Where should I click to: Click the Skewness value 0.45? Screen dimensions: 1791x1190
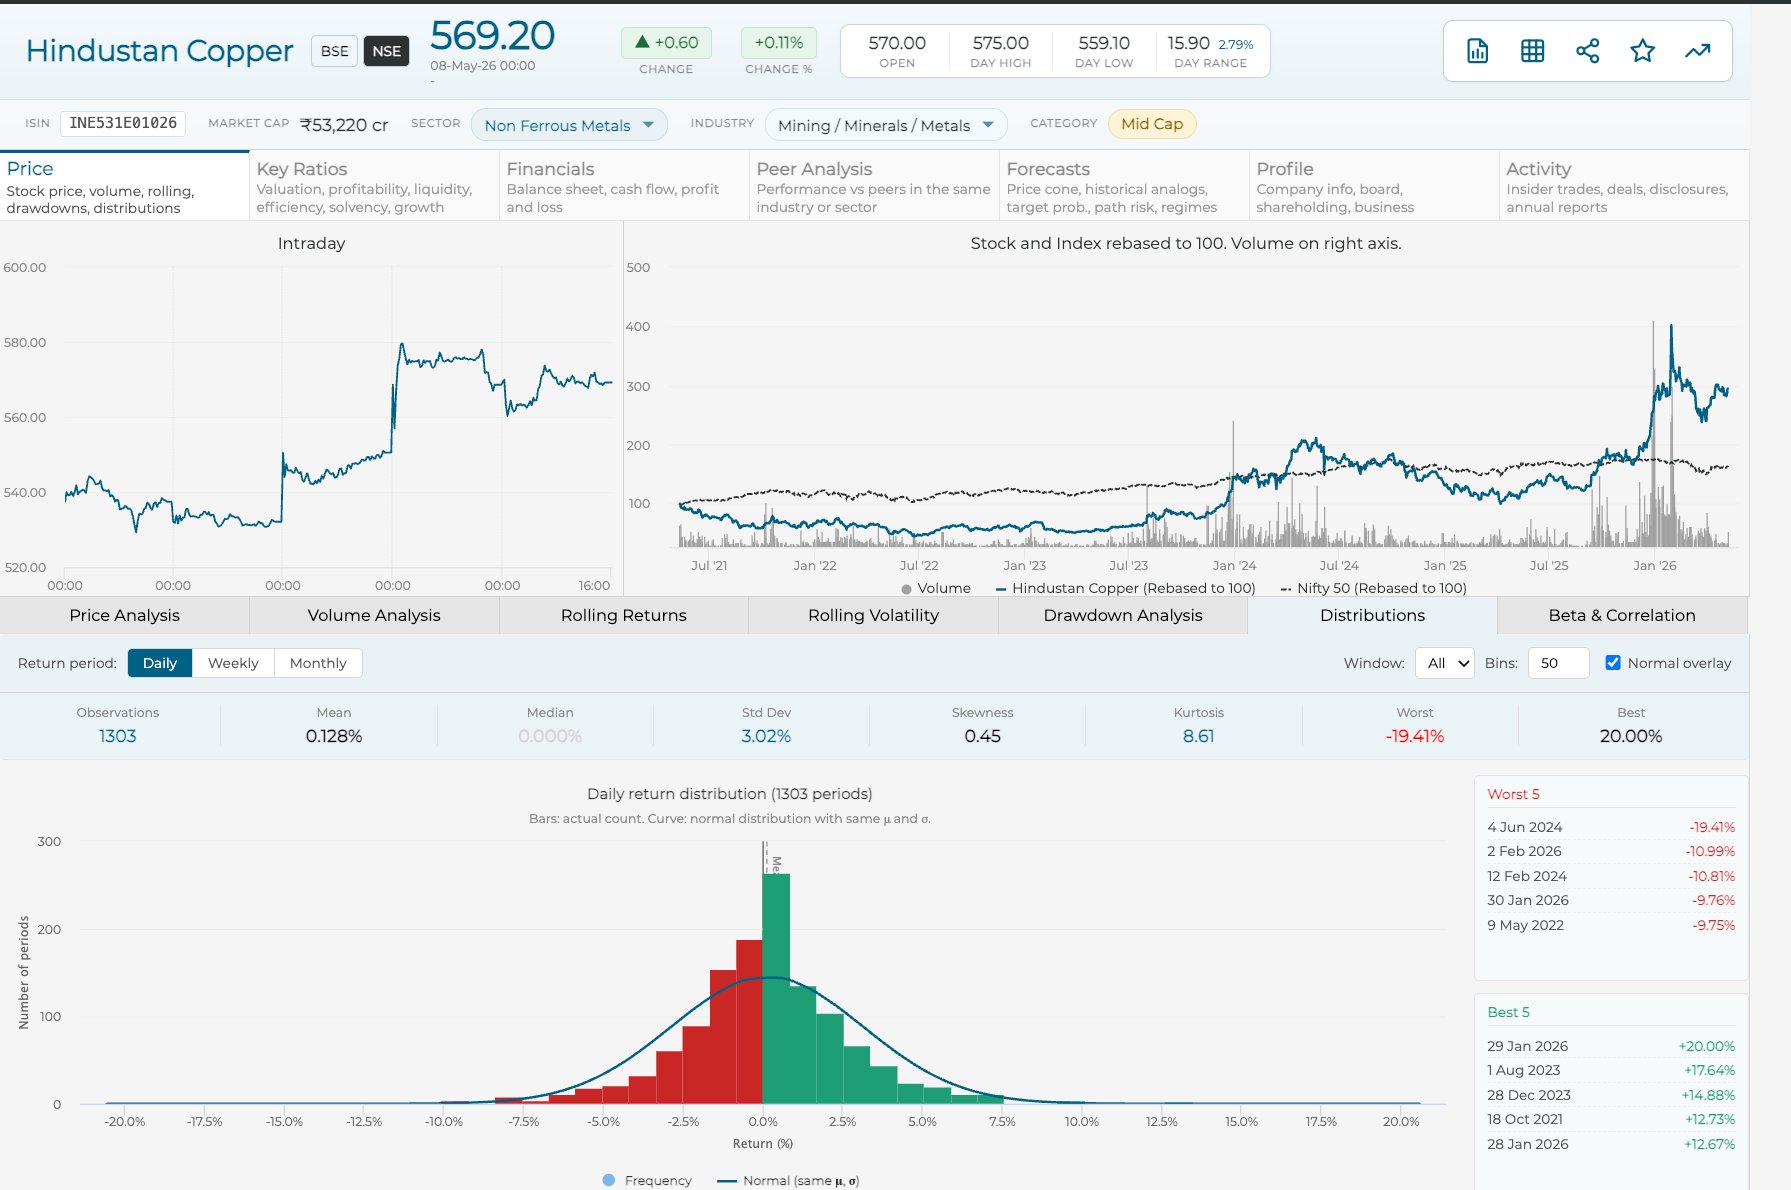[x=982, y=736]
